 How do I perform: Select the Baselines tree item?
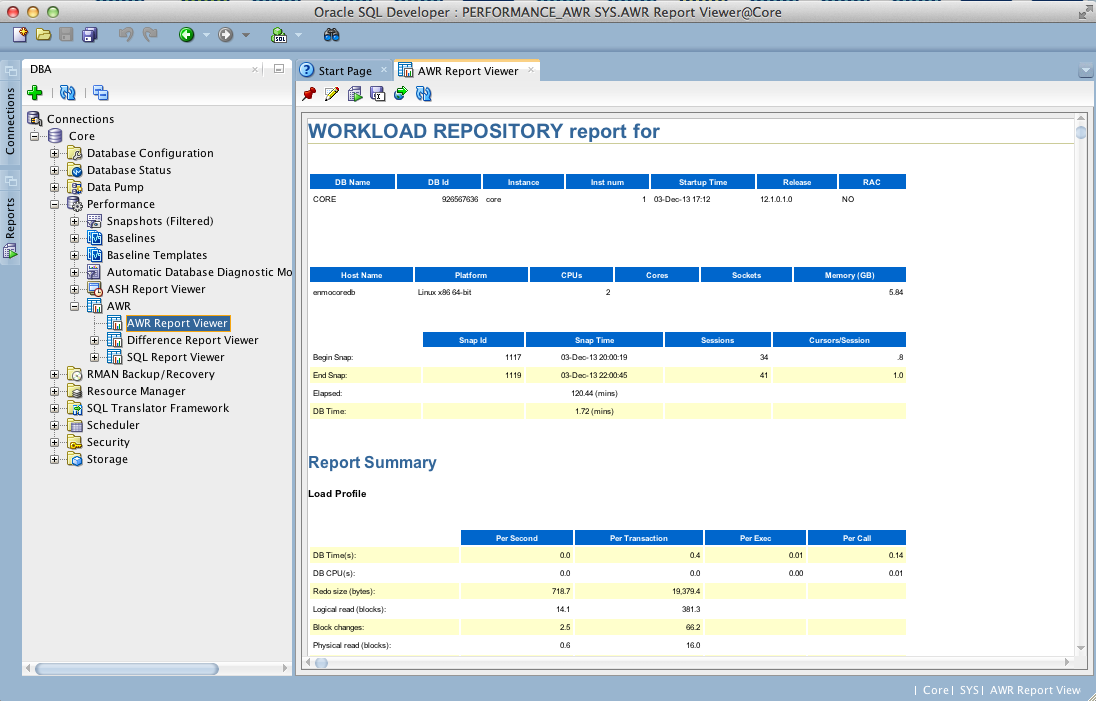[131, 238]
